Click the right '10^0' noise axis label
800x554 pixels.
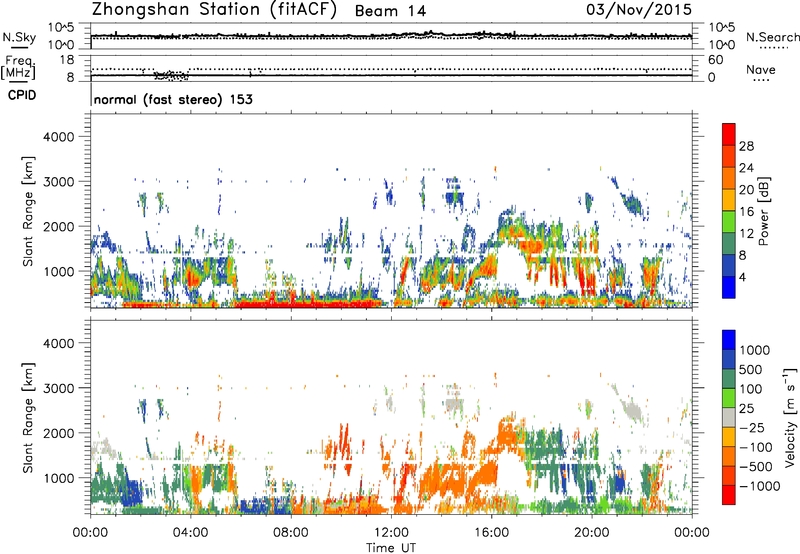tap(721, 45)
